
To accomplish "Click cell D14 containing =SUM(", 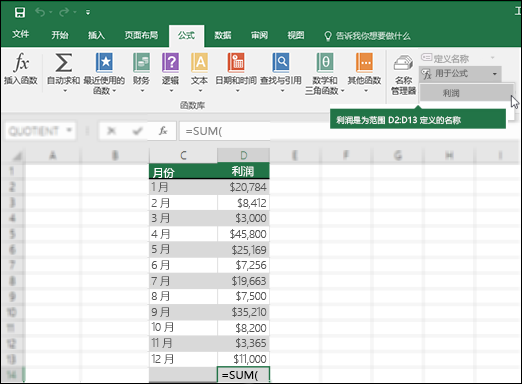I will tap(243, 375).
